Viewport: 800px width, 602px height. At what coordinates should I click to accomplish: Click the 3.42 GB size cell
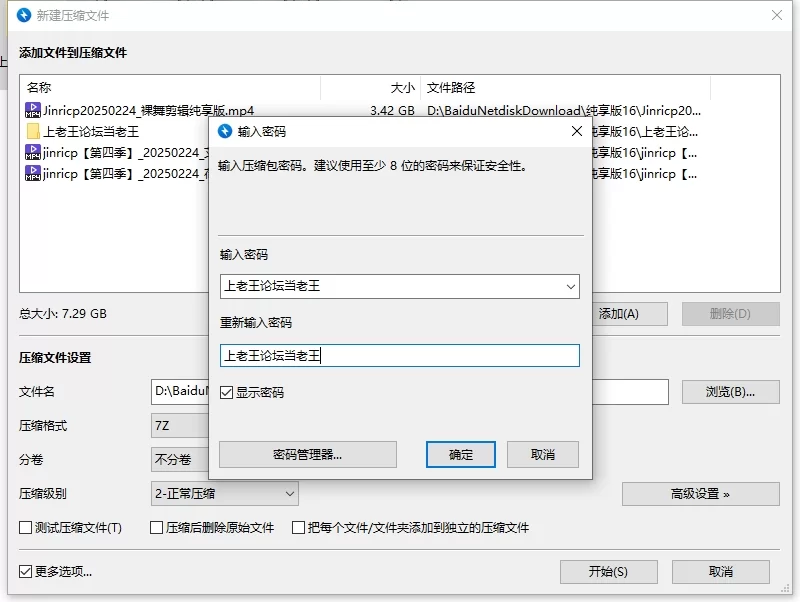point(392,110)
